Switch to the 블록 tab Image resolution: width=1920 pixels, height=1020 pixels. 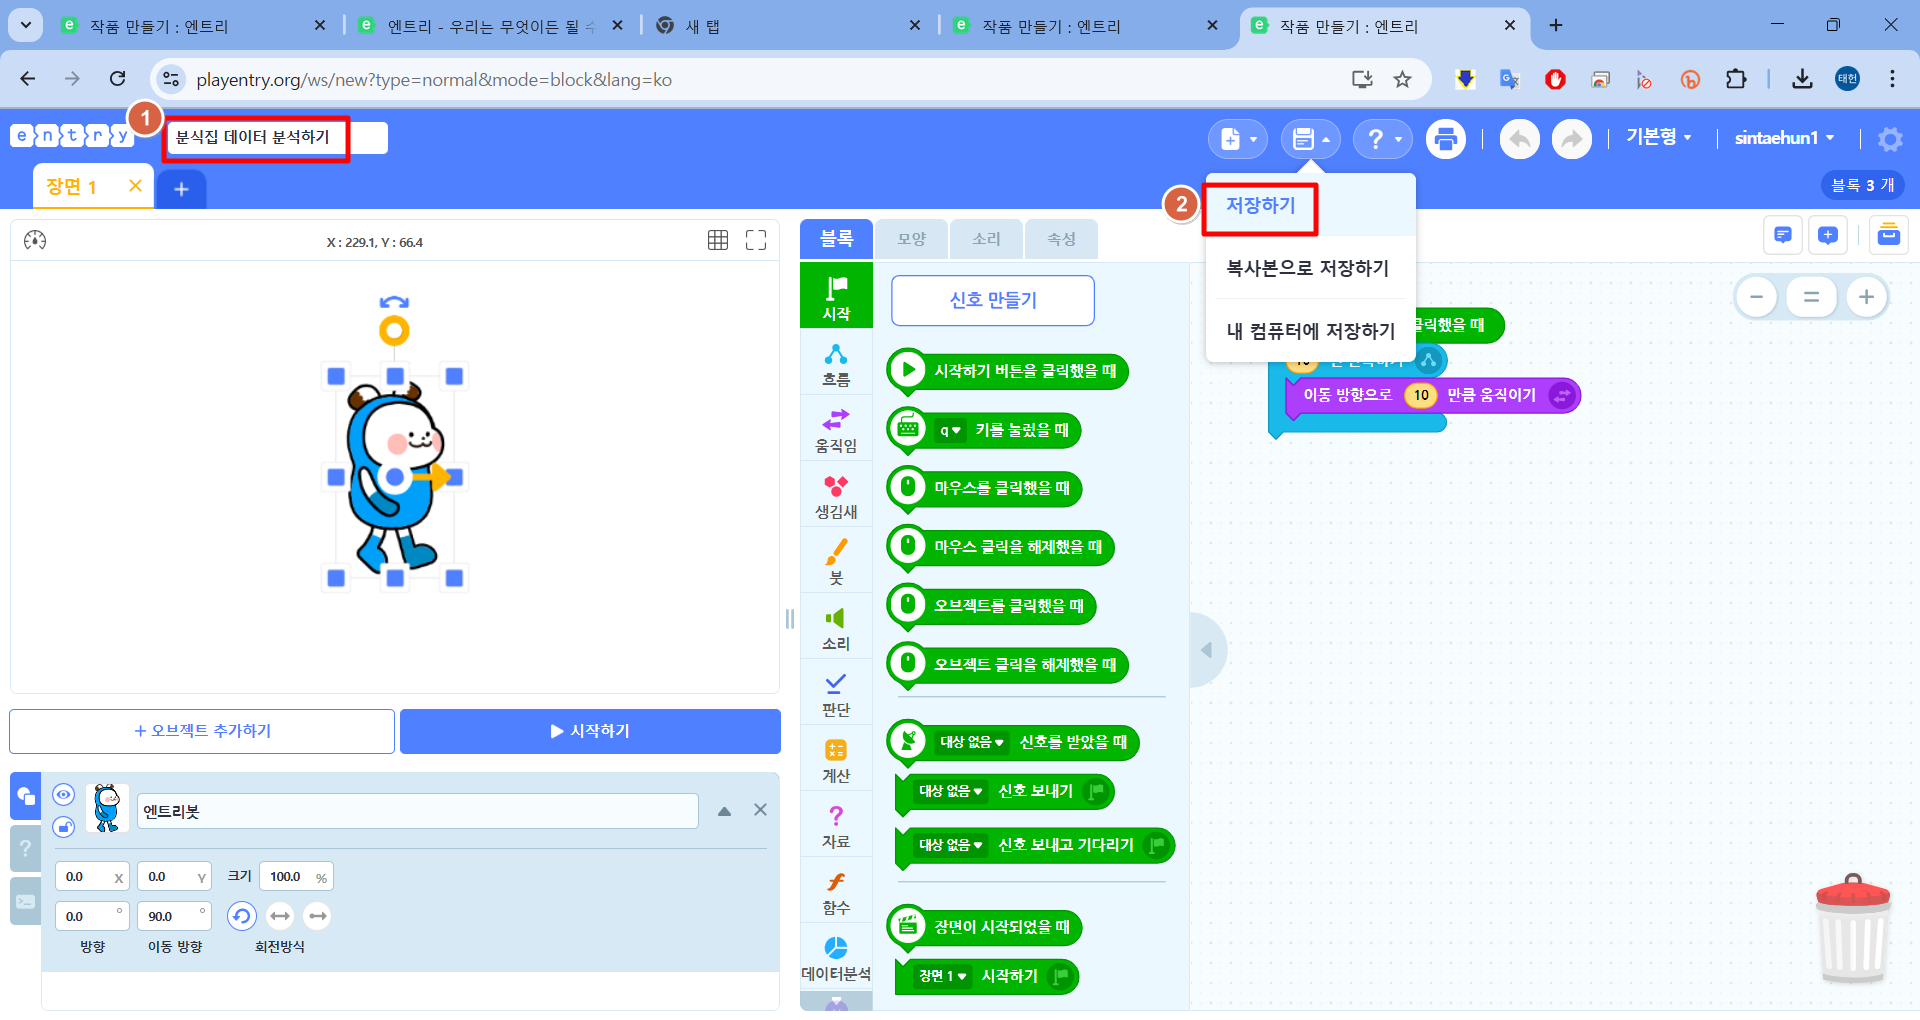(x=836, y=239)
